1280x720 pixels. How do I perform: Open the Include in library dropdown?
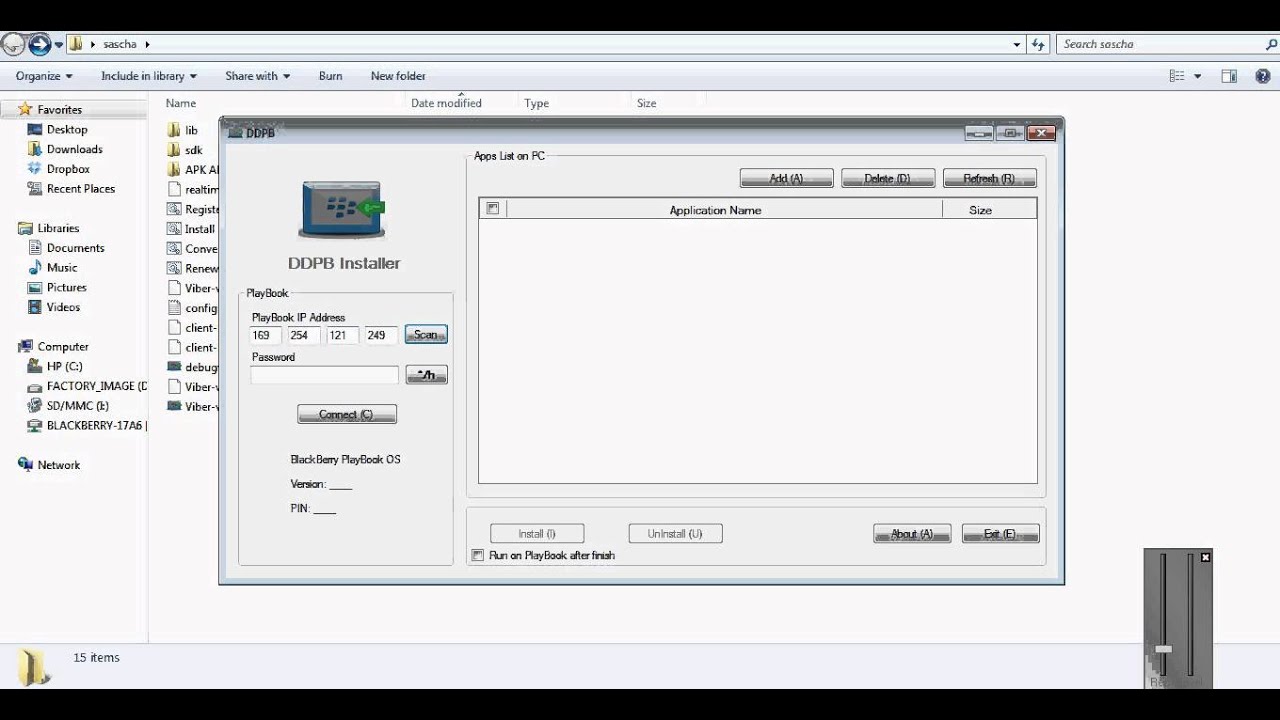point(149,76)
